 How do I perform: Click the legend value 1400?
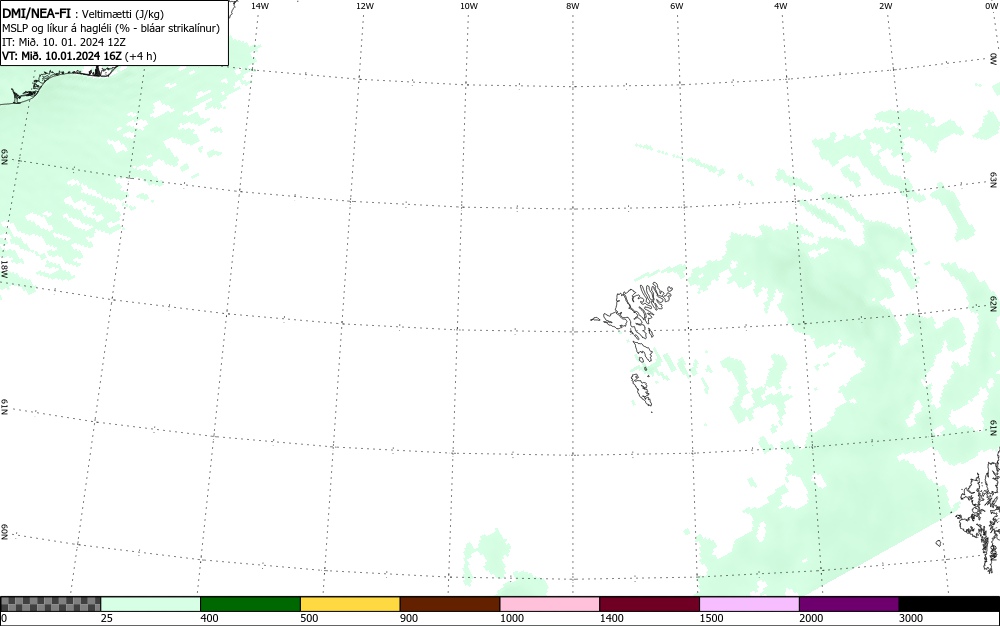(612, 618)
